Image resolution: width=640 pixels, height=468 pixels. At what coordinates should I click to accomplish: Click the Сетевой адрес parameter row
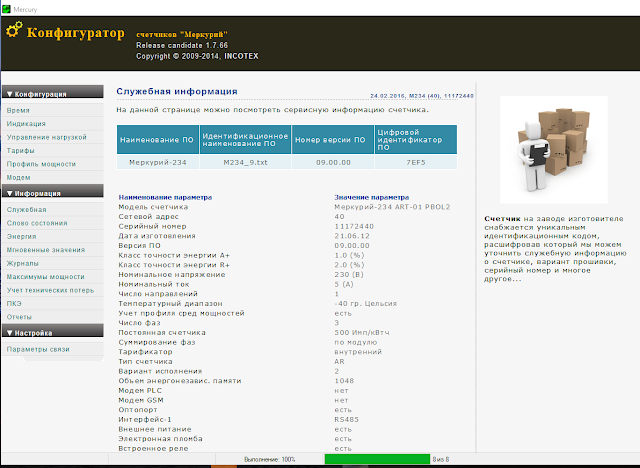286,217
